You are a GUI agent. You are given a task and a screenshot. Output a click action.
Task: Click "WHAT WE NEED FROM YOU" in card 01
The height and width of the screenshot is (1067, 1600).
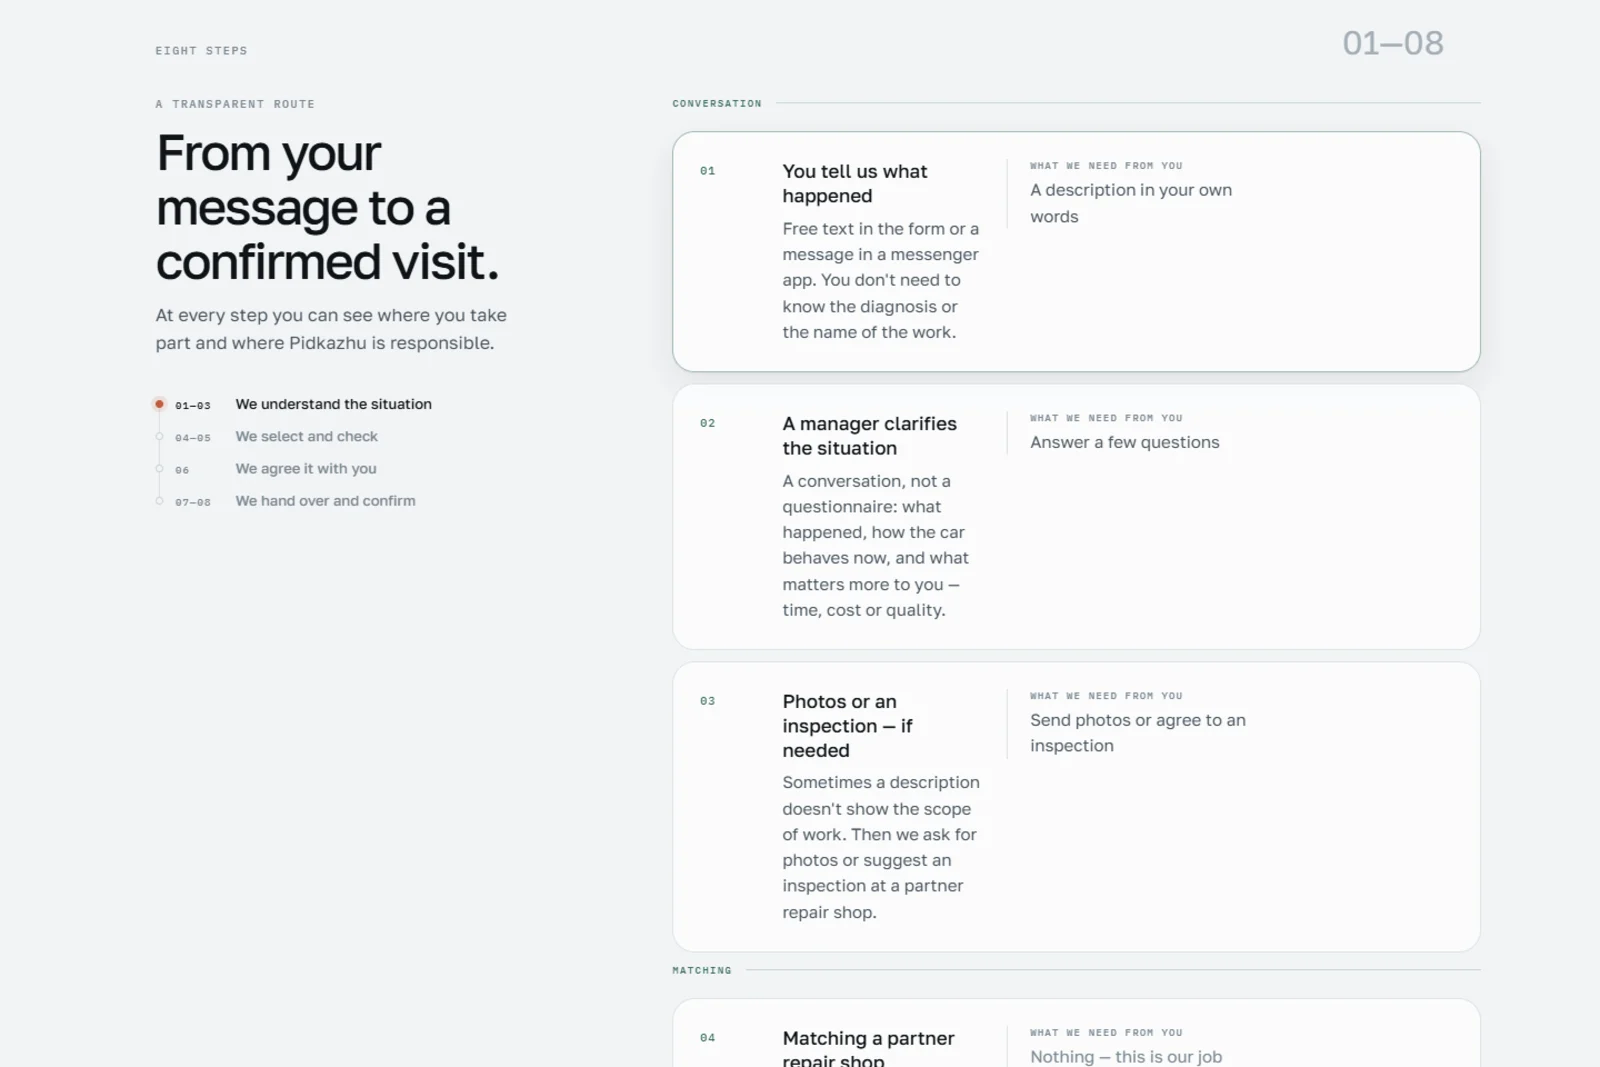1106,166
